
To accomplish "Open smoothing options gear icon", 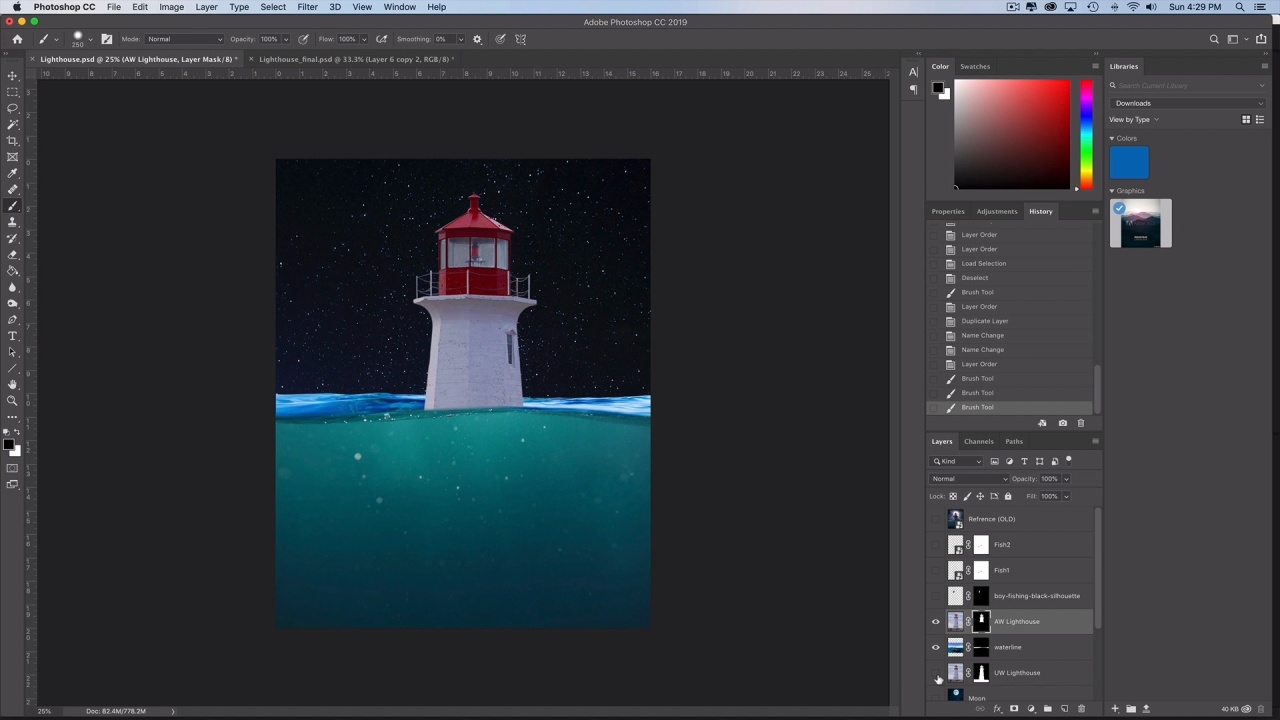I will (477, 39).
